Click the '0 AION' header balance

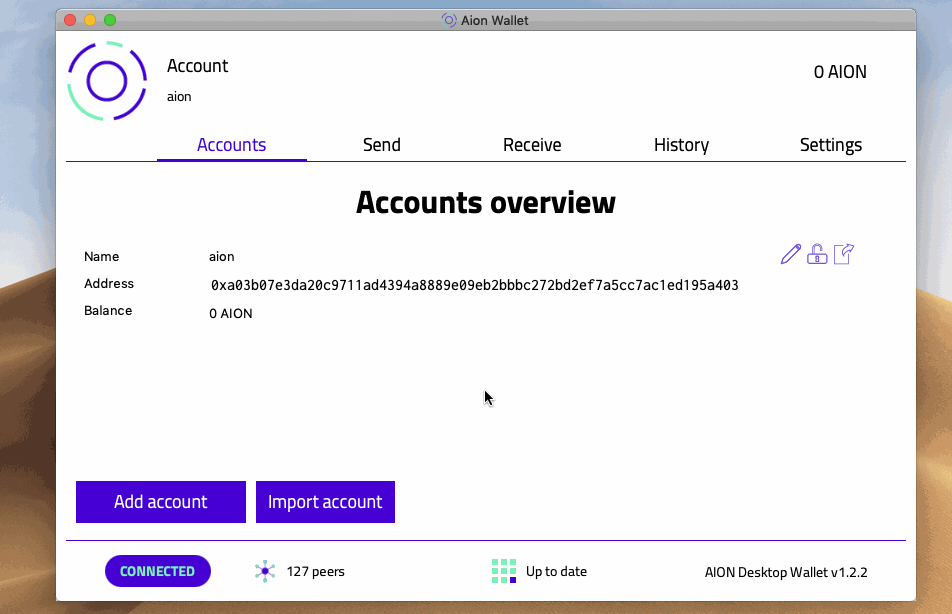coord(840,72)
